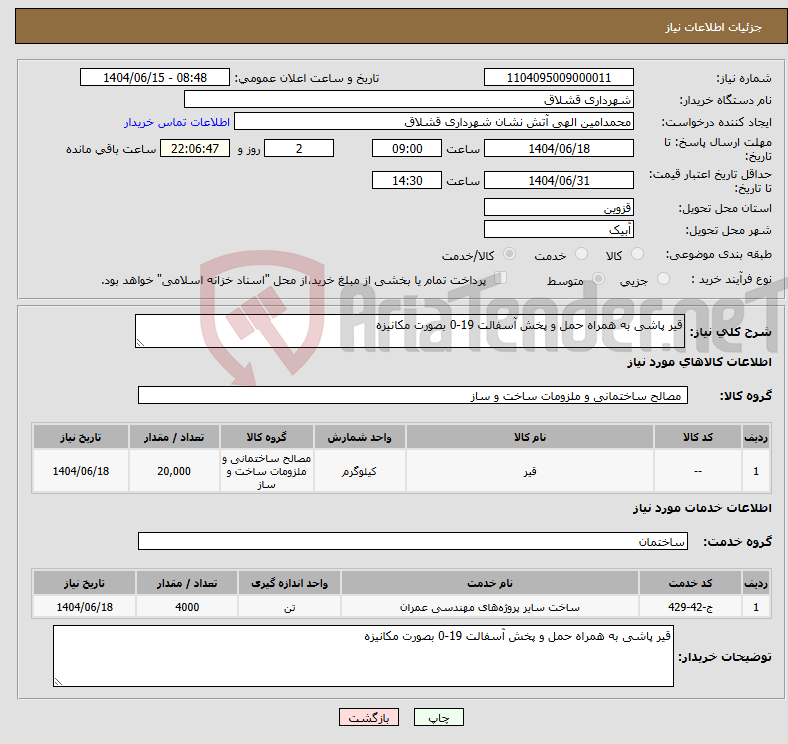Select the جزیی purchase type radio
Image resolution: width=788 pixels, height=744 pixels.
[x=663, y=278]
